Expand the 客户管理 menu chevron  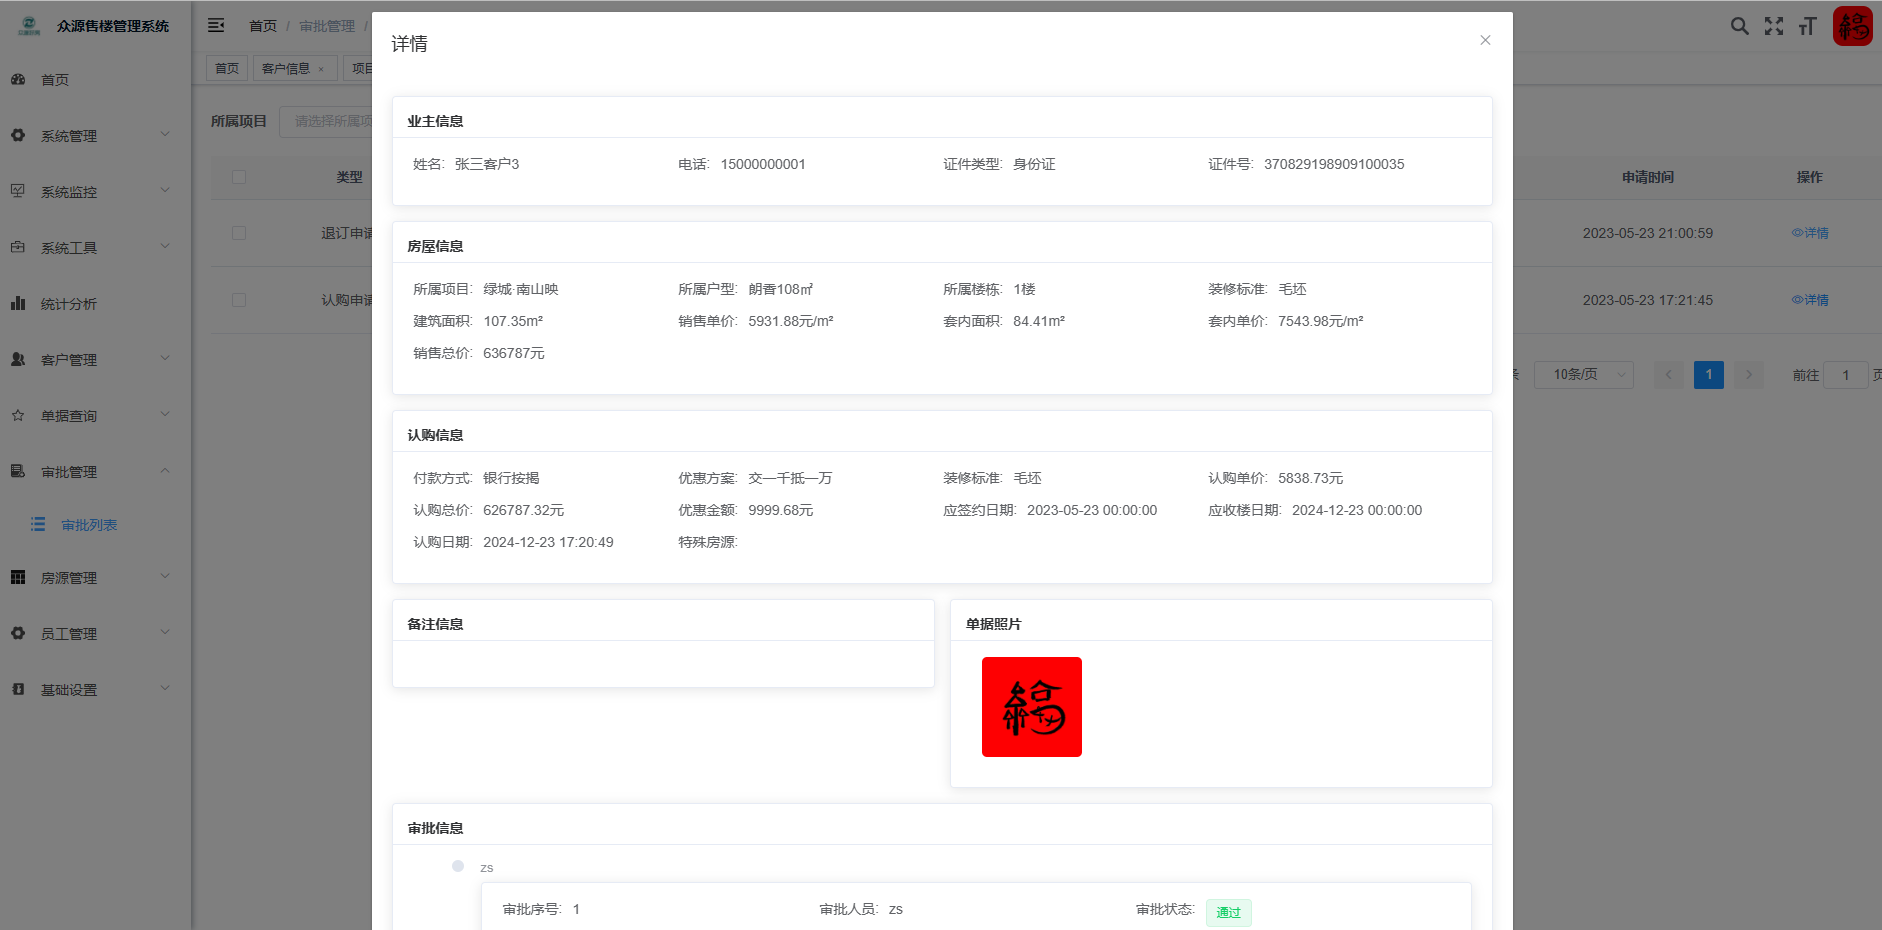click(x=165, y=358)
